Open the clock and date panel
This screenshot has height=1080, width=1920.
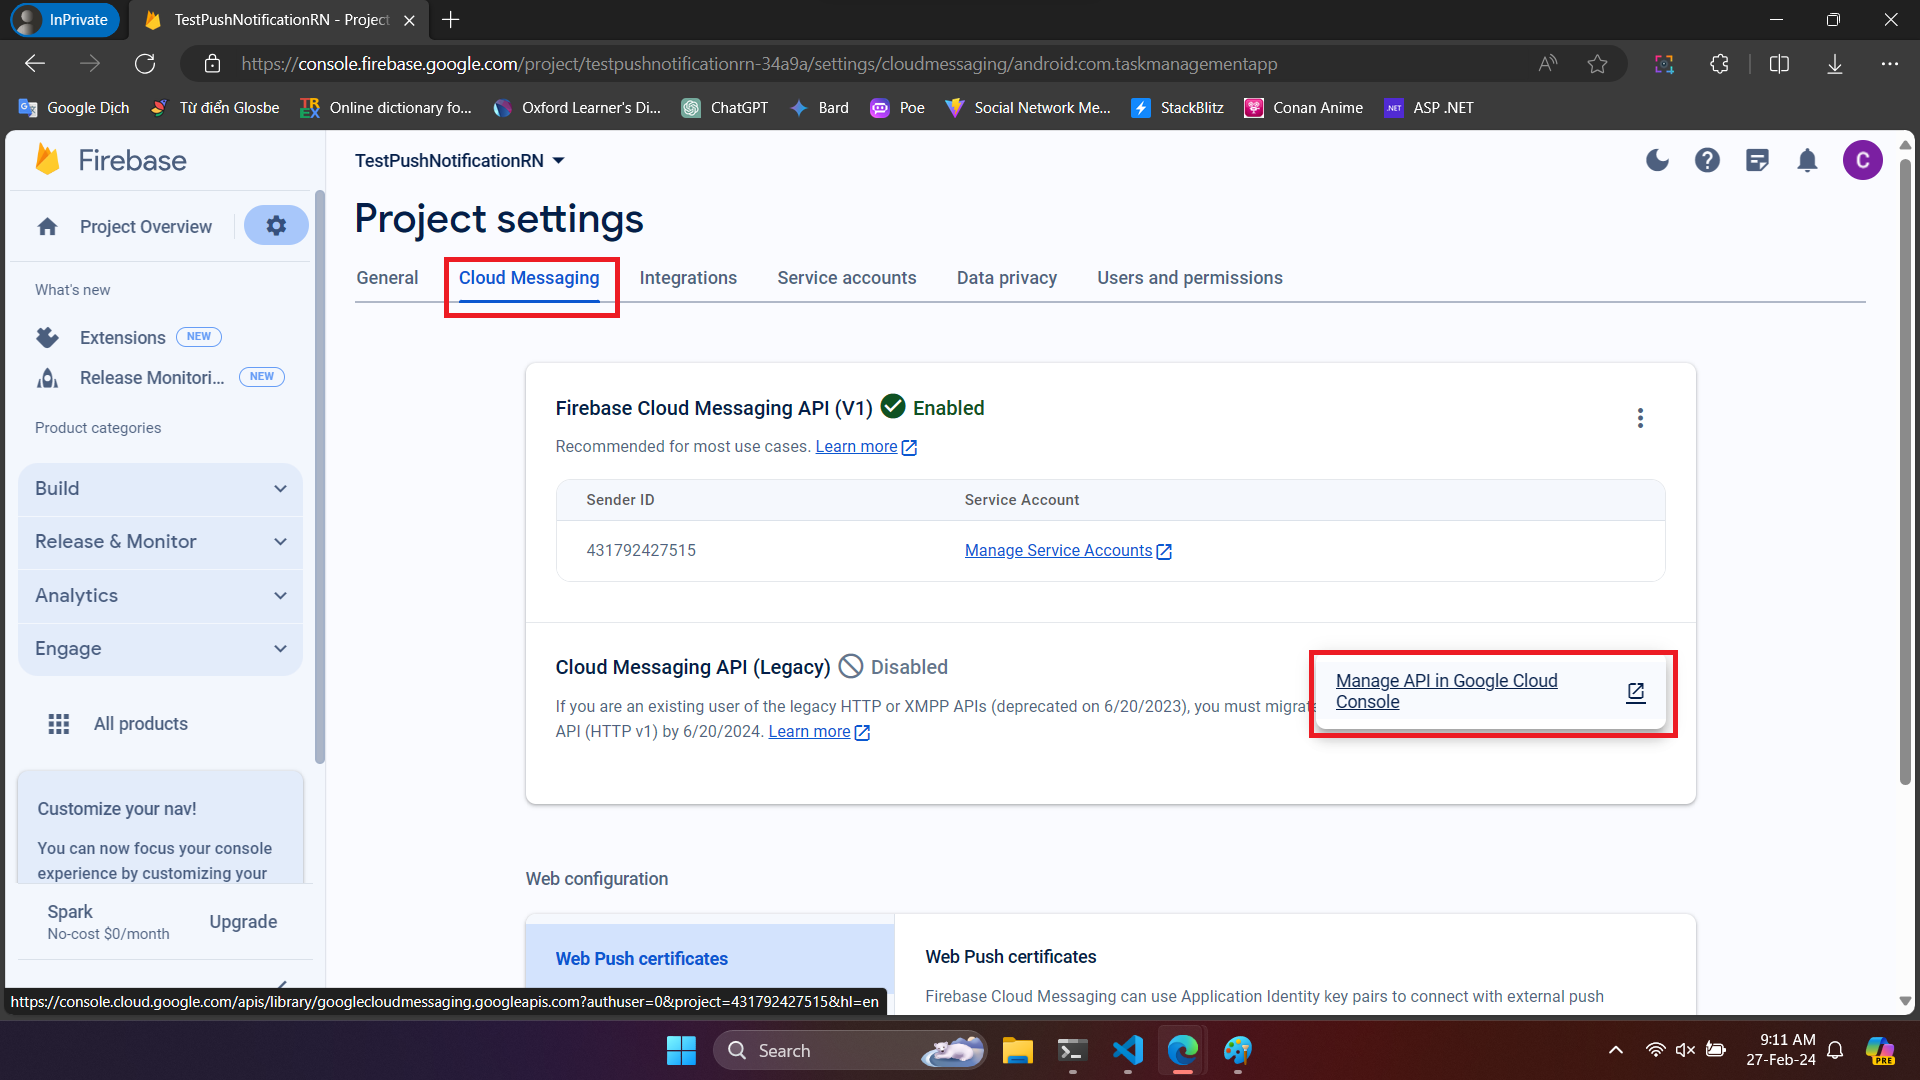(x=1781, y=1050)
